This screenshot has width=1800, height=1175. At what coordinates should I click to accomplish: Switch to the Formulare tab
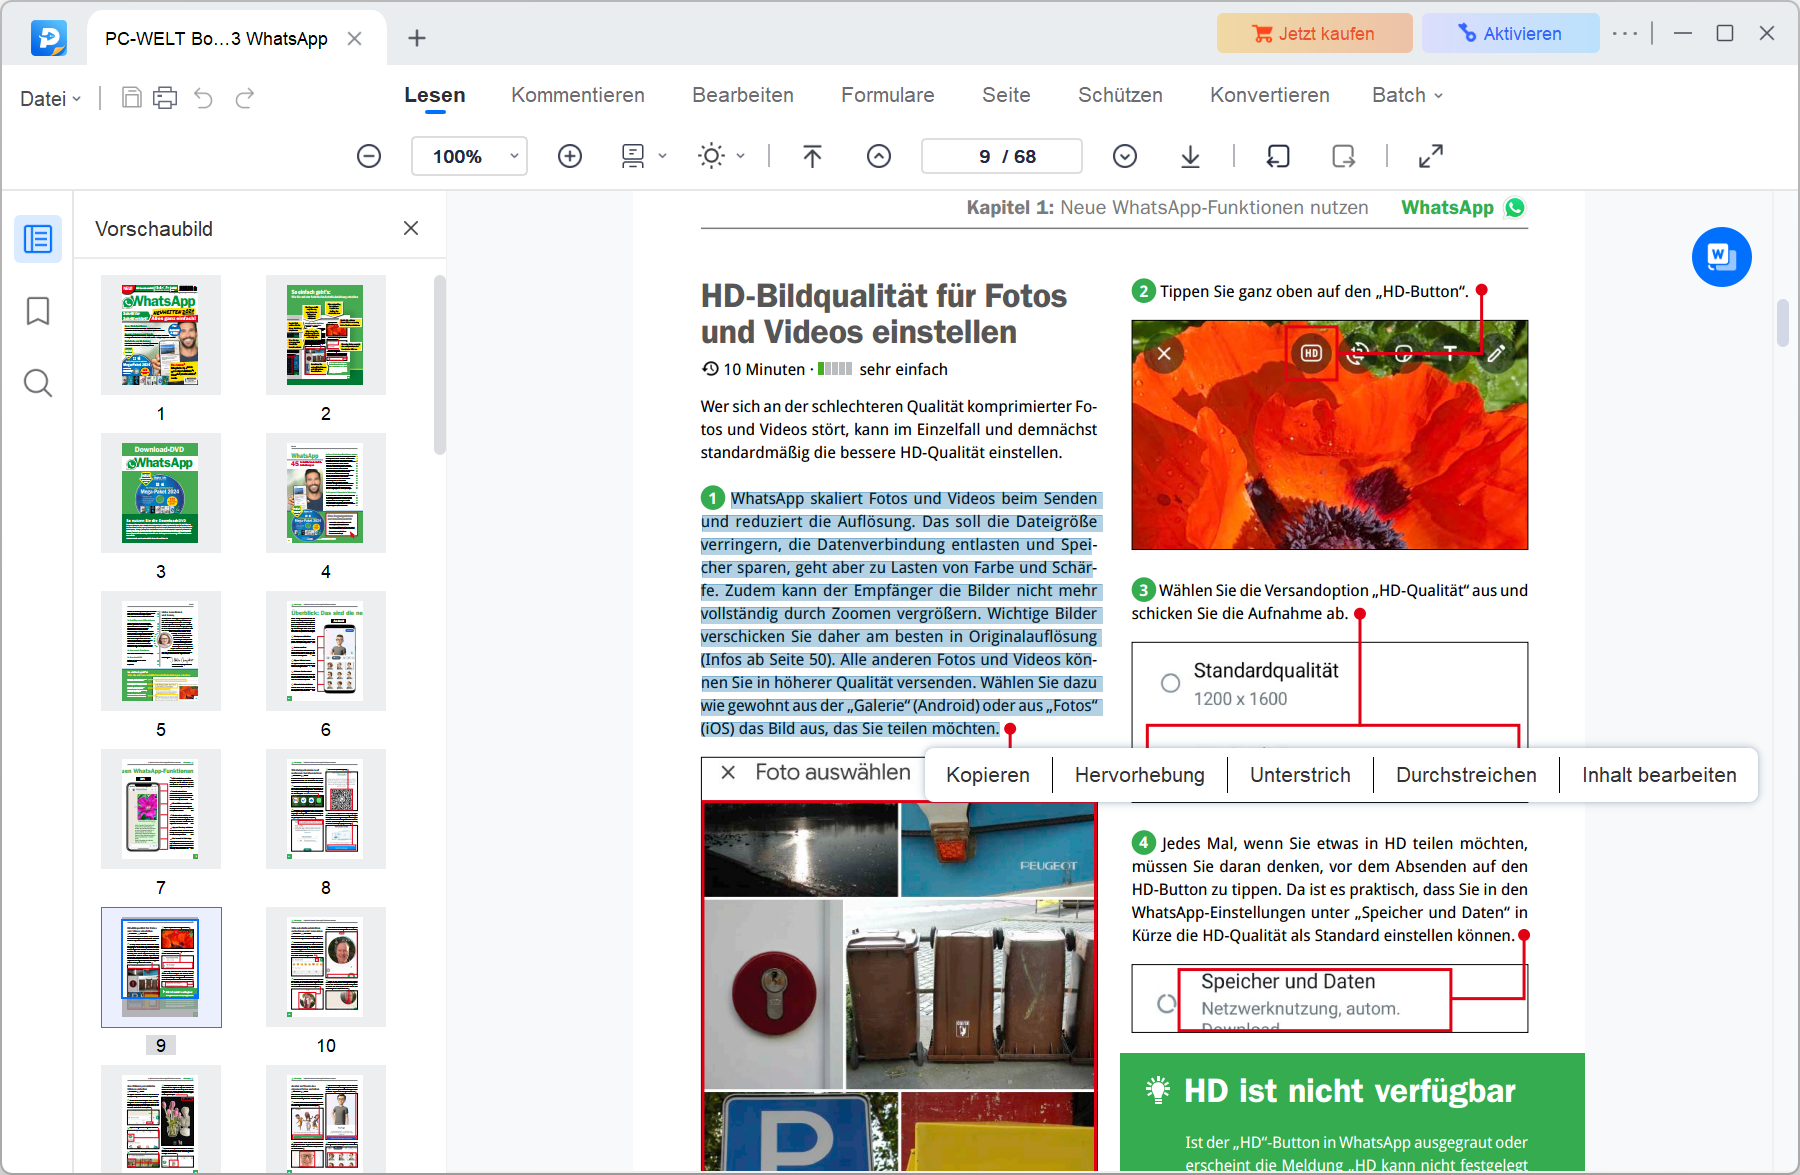click(888, 95)
